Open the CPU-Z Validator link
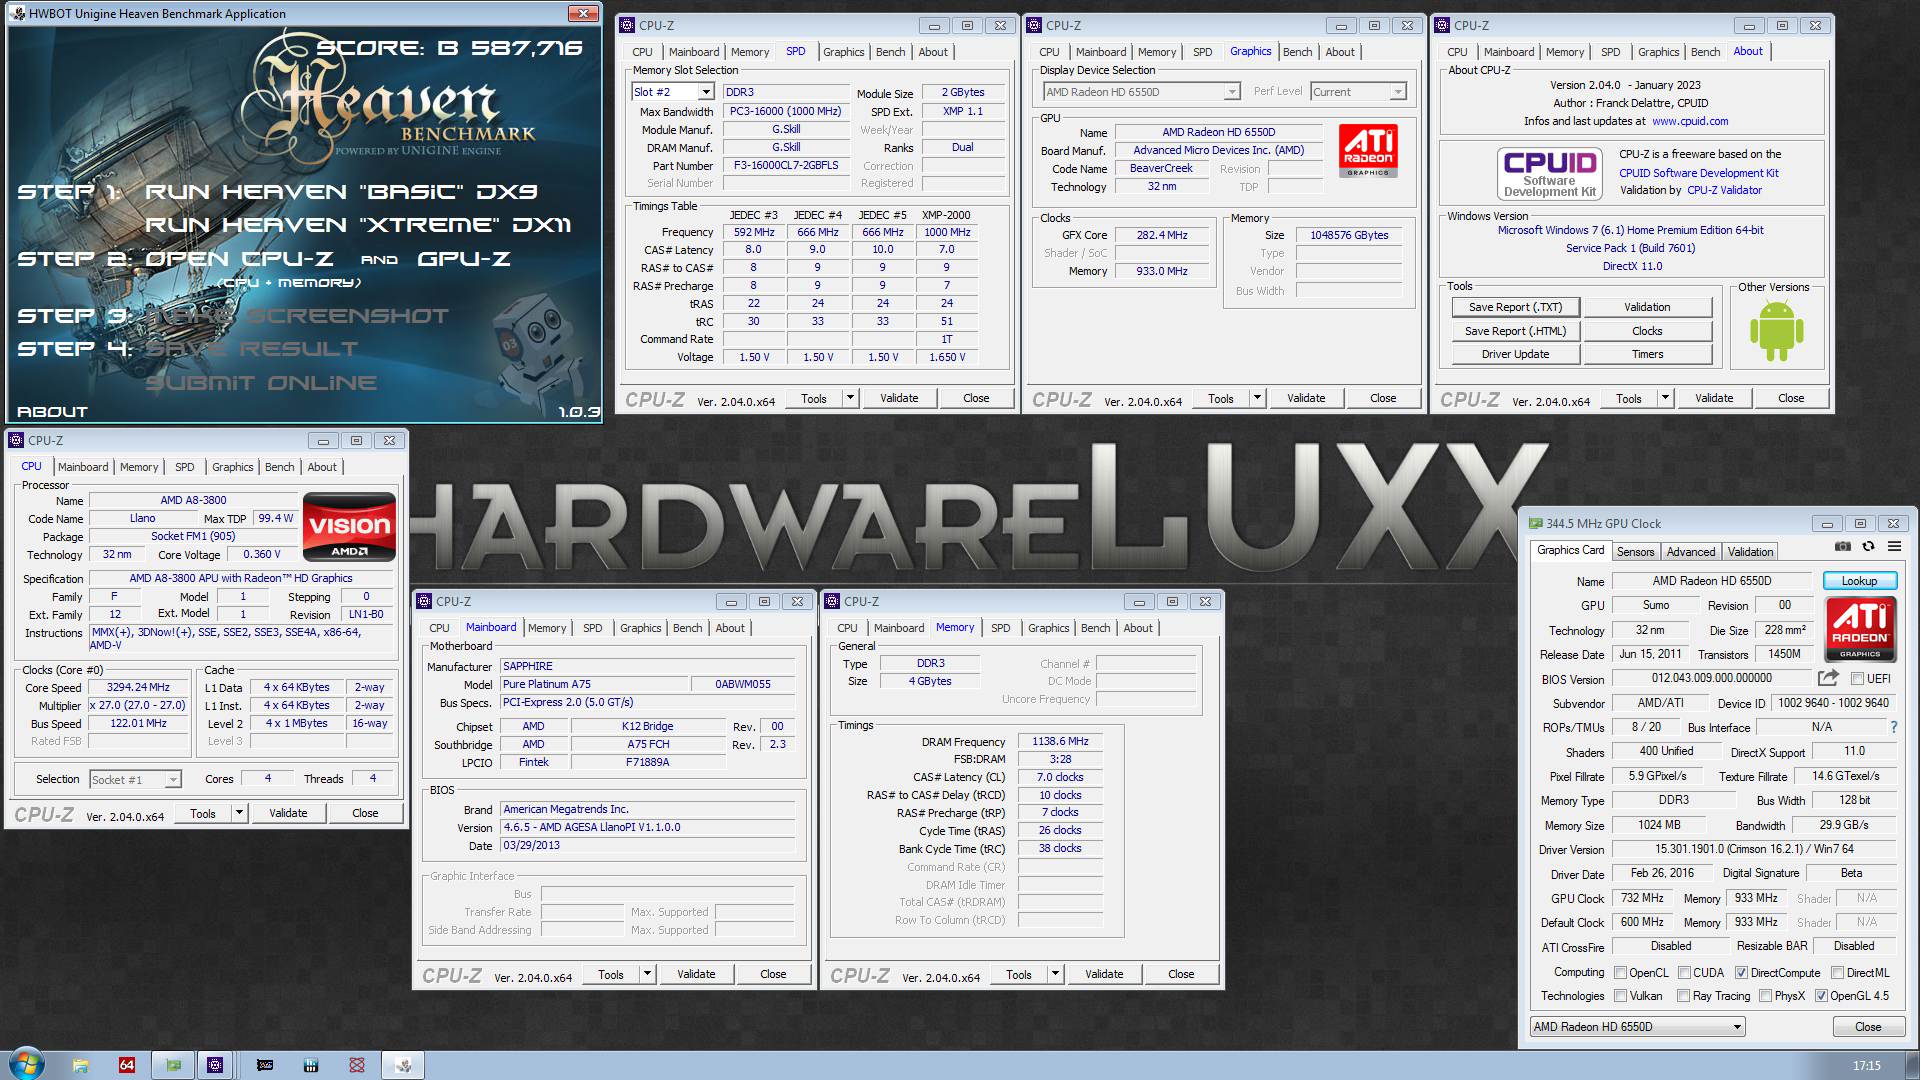Screen dimensions: 1920x1080 [x=1724, y=190]
